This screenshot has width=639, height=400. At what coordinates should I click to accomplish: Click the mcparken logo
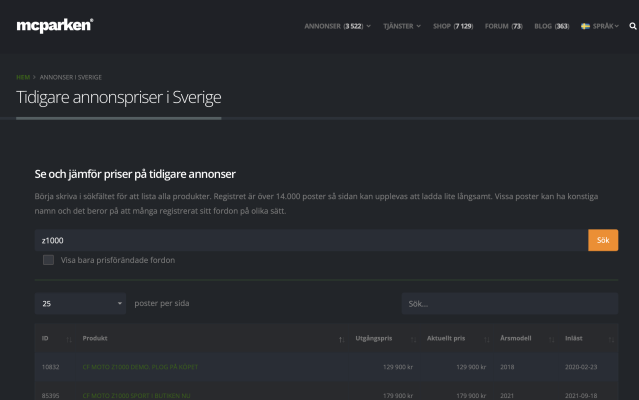point(55,25)
